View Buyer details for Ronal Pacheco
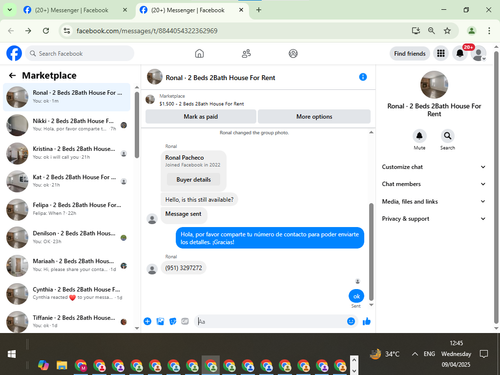500x375 pixels. tap(193, 179)
